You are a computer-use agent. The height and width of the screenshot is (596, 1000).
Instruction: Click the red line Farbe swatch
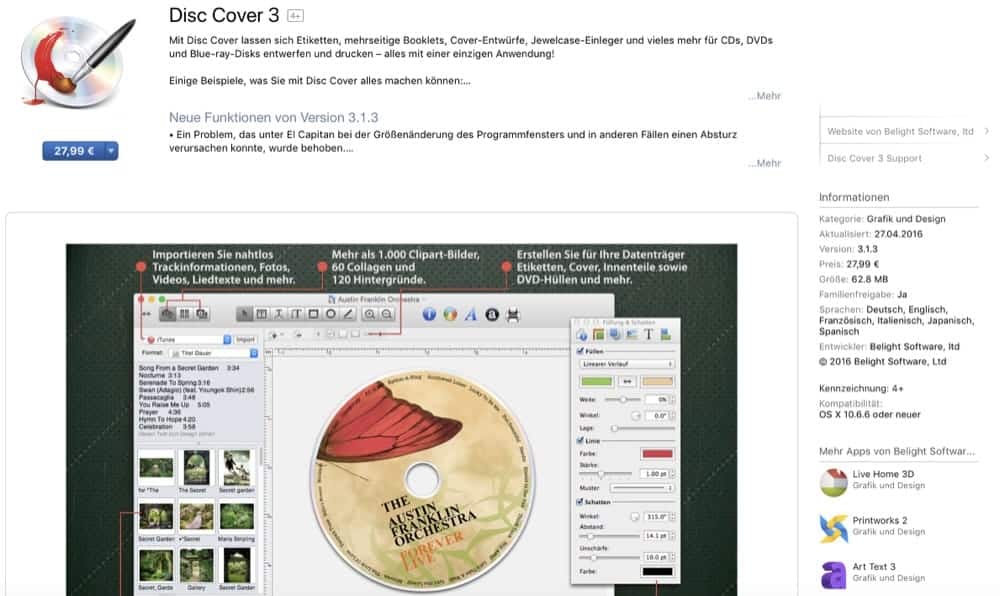pyautogui.click(x=657, y=453)
